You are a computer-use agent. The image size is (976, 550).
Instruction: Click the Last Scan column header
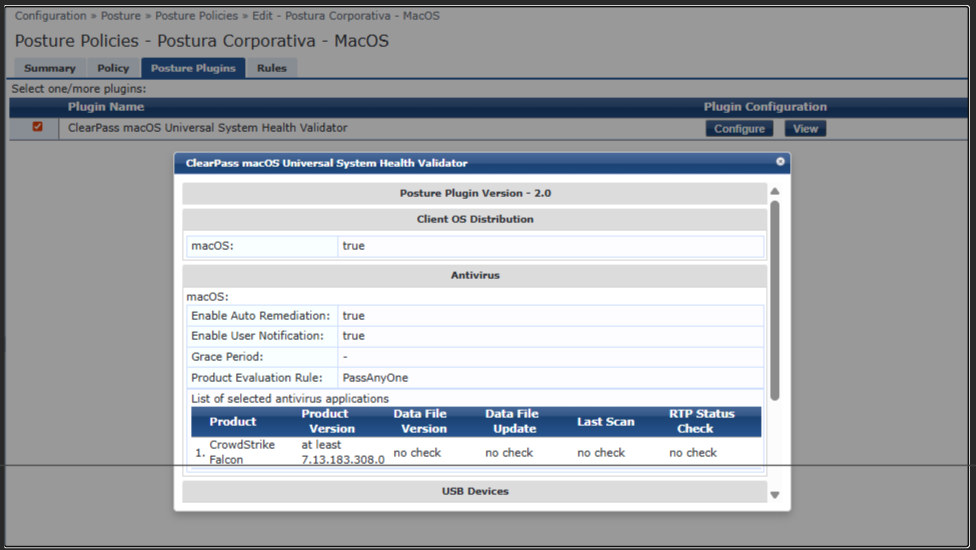coord(606,422)
